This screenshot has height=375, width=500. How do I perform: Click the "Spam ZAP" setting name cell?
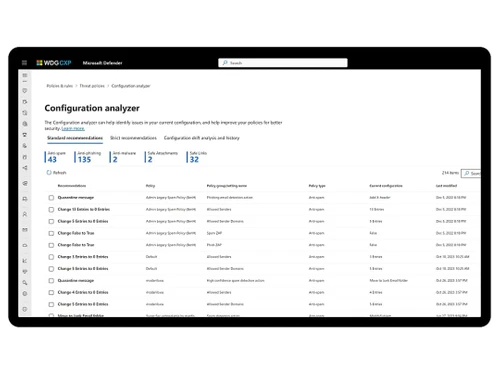click(214, 233)
